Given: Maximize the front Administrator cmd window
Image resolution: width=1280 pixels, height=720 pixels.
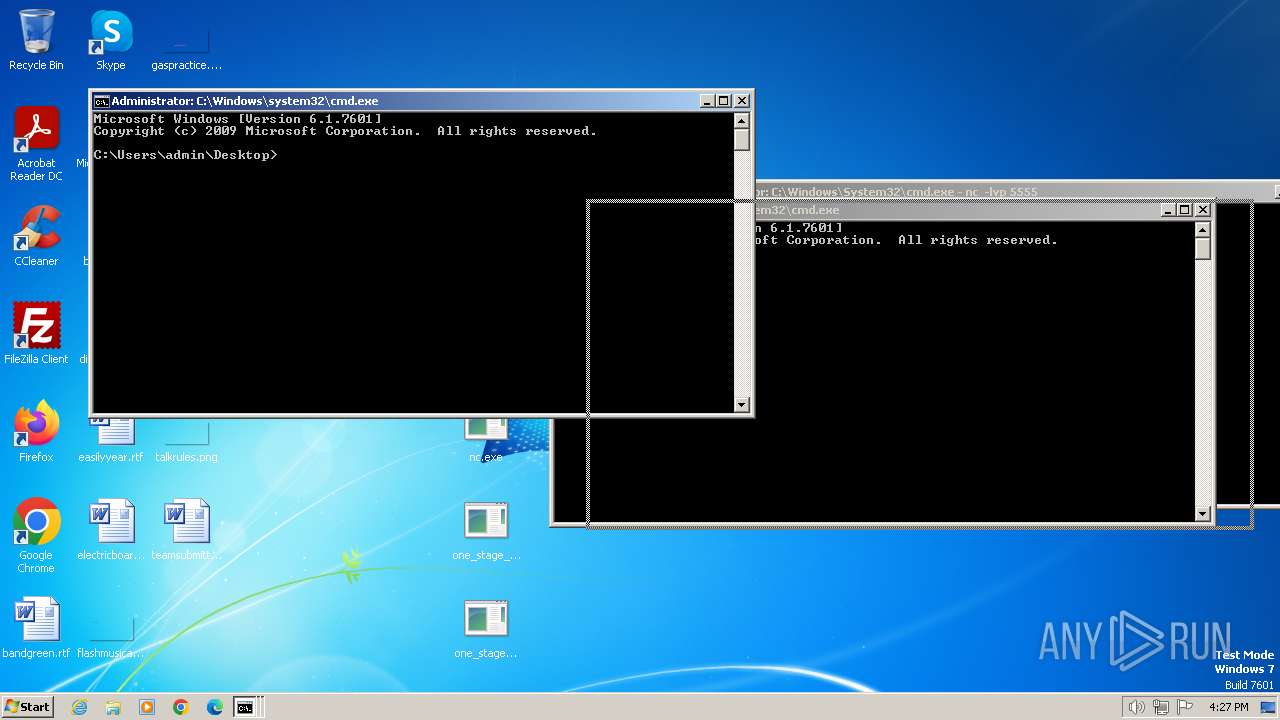Looking at the screenshot, I should coord(724,101).
